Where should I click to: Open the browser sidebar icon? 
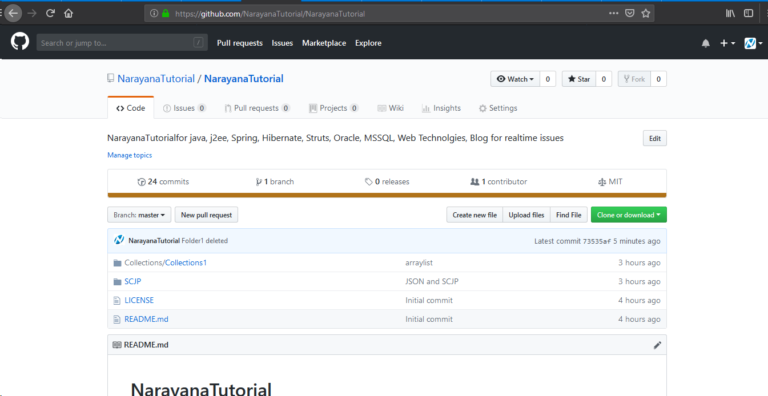click(748, 13)
